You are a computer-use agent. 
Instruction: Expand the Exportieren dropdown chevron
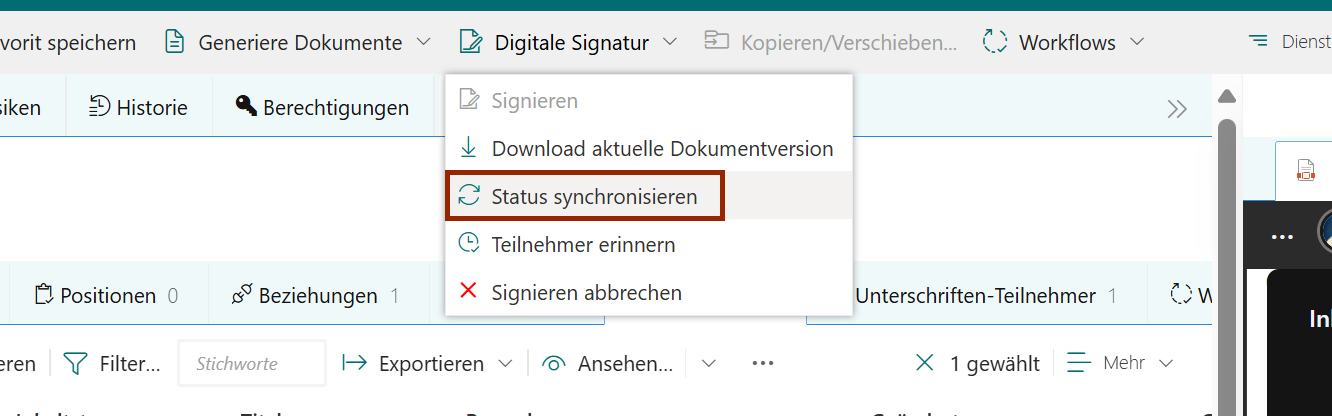tap(506, 364)
